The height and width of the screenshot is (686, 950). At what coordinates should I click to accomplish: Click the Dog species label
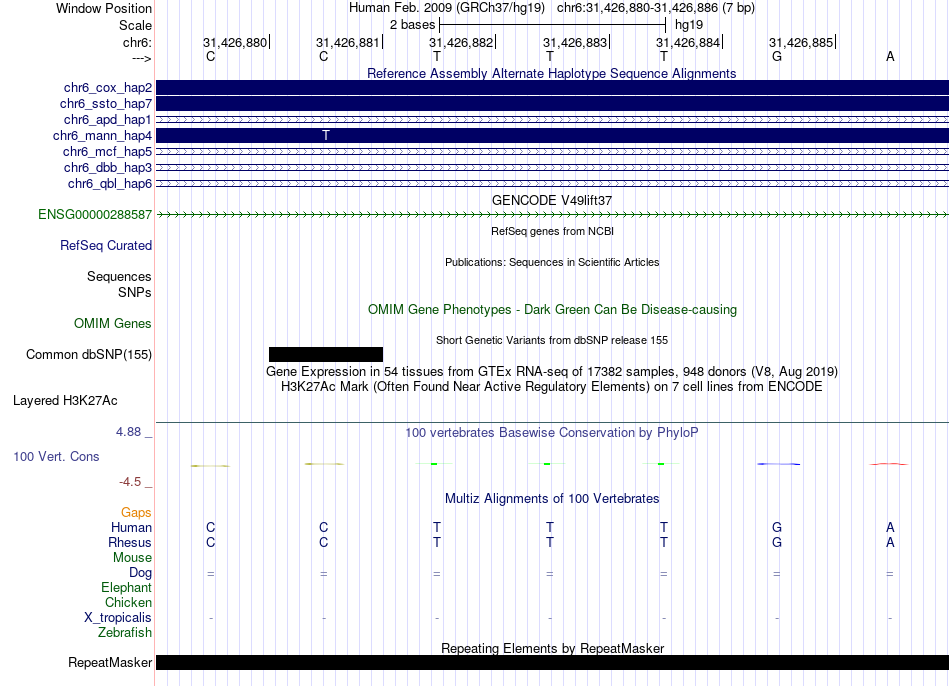[140, 573]
